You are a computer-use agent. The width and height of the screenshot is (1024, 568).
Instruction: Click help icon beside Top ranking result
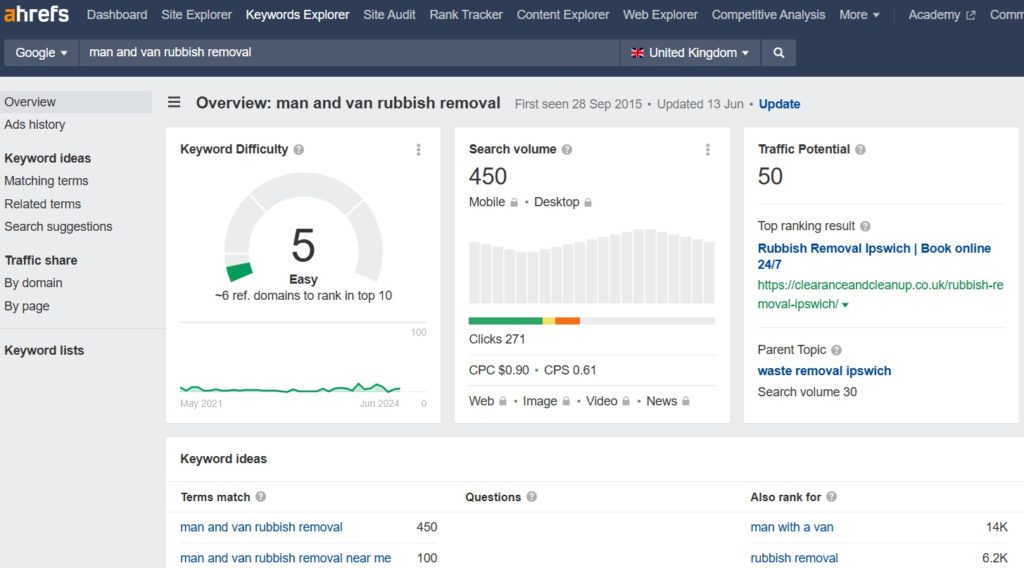pyautogui.click(x=865, y=227)
